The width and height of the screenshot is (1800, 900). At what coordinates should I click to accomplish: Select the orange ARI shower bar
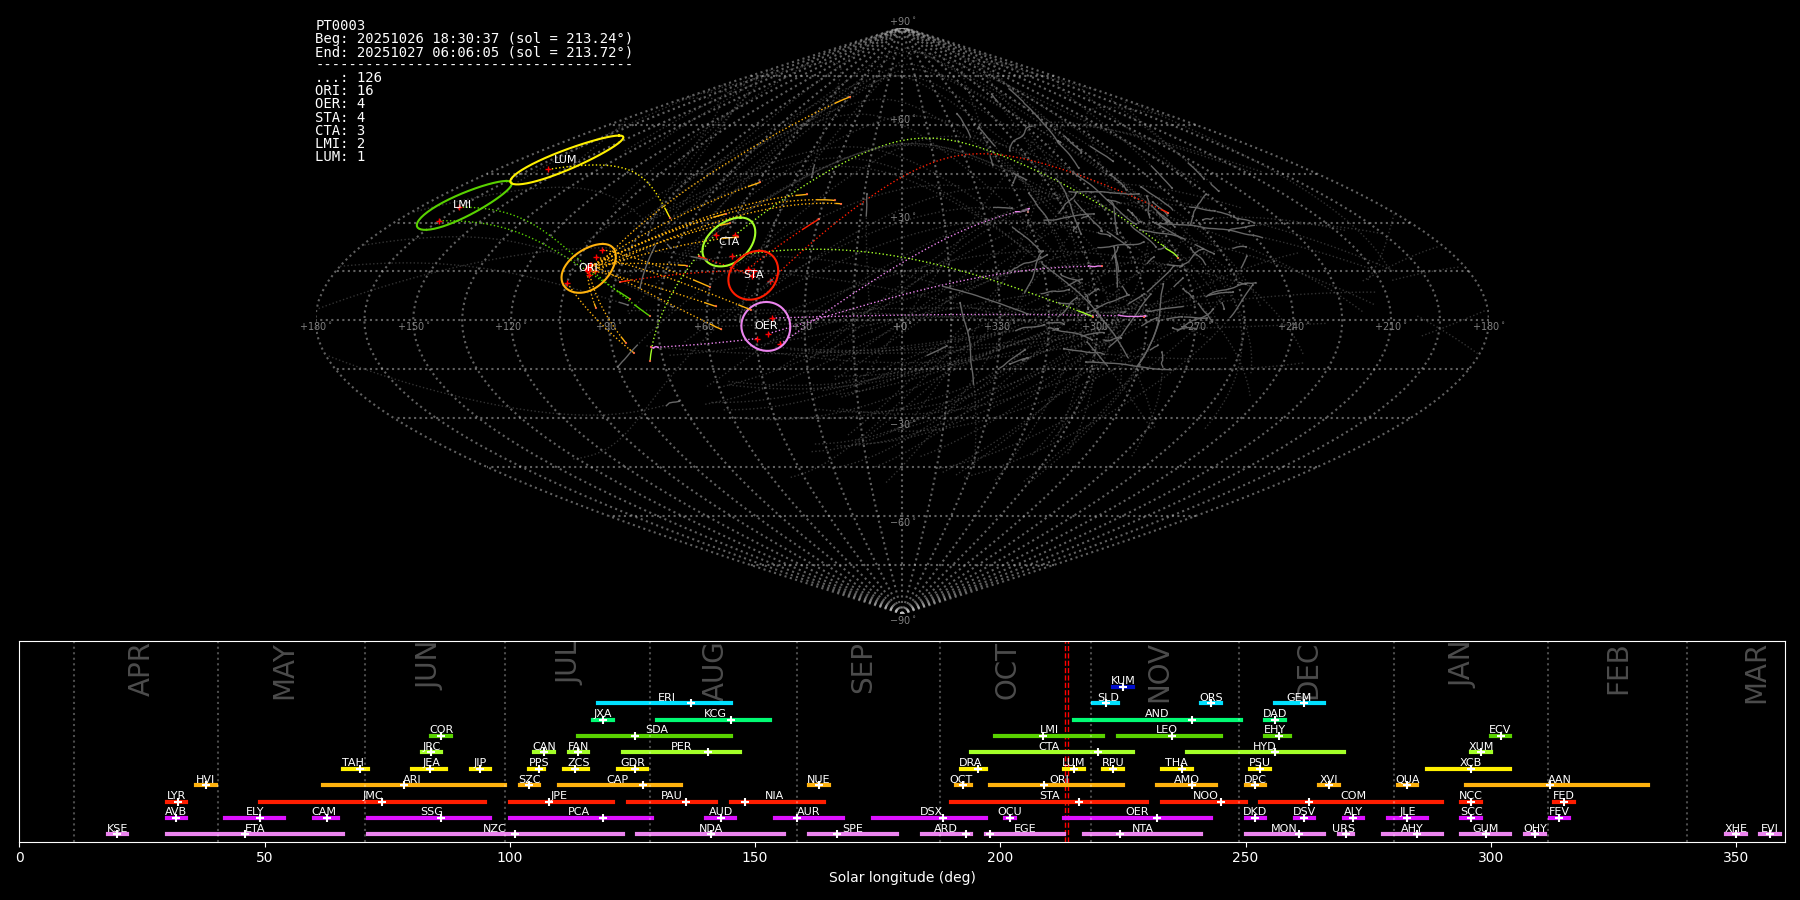tap(414, 785)
